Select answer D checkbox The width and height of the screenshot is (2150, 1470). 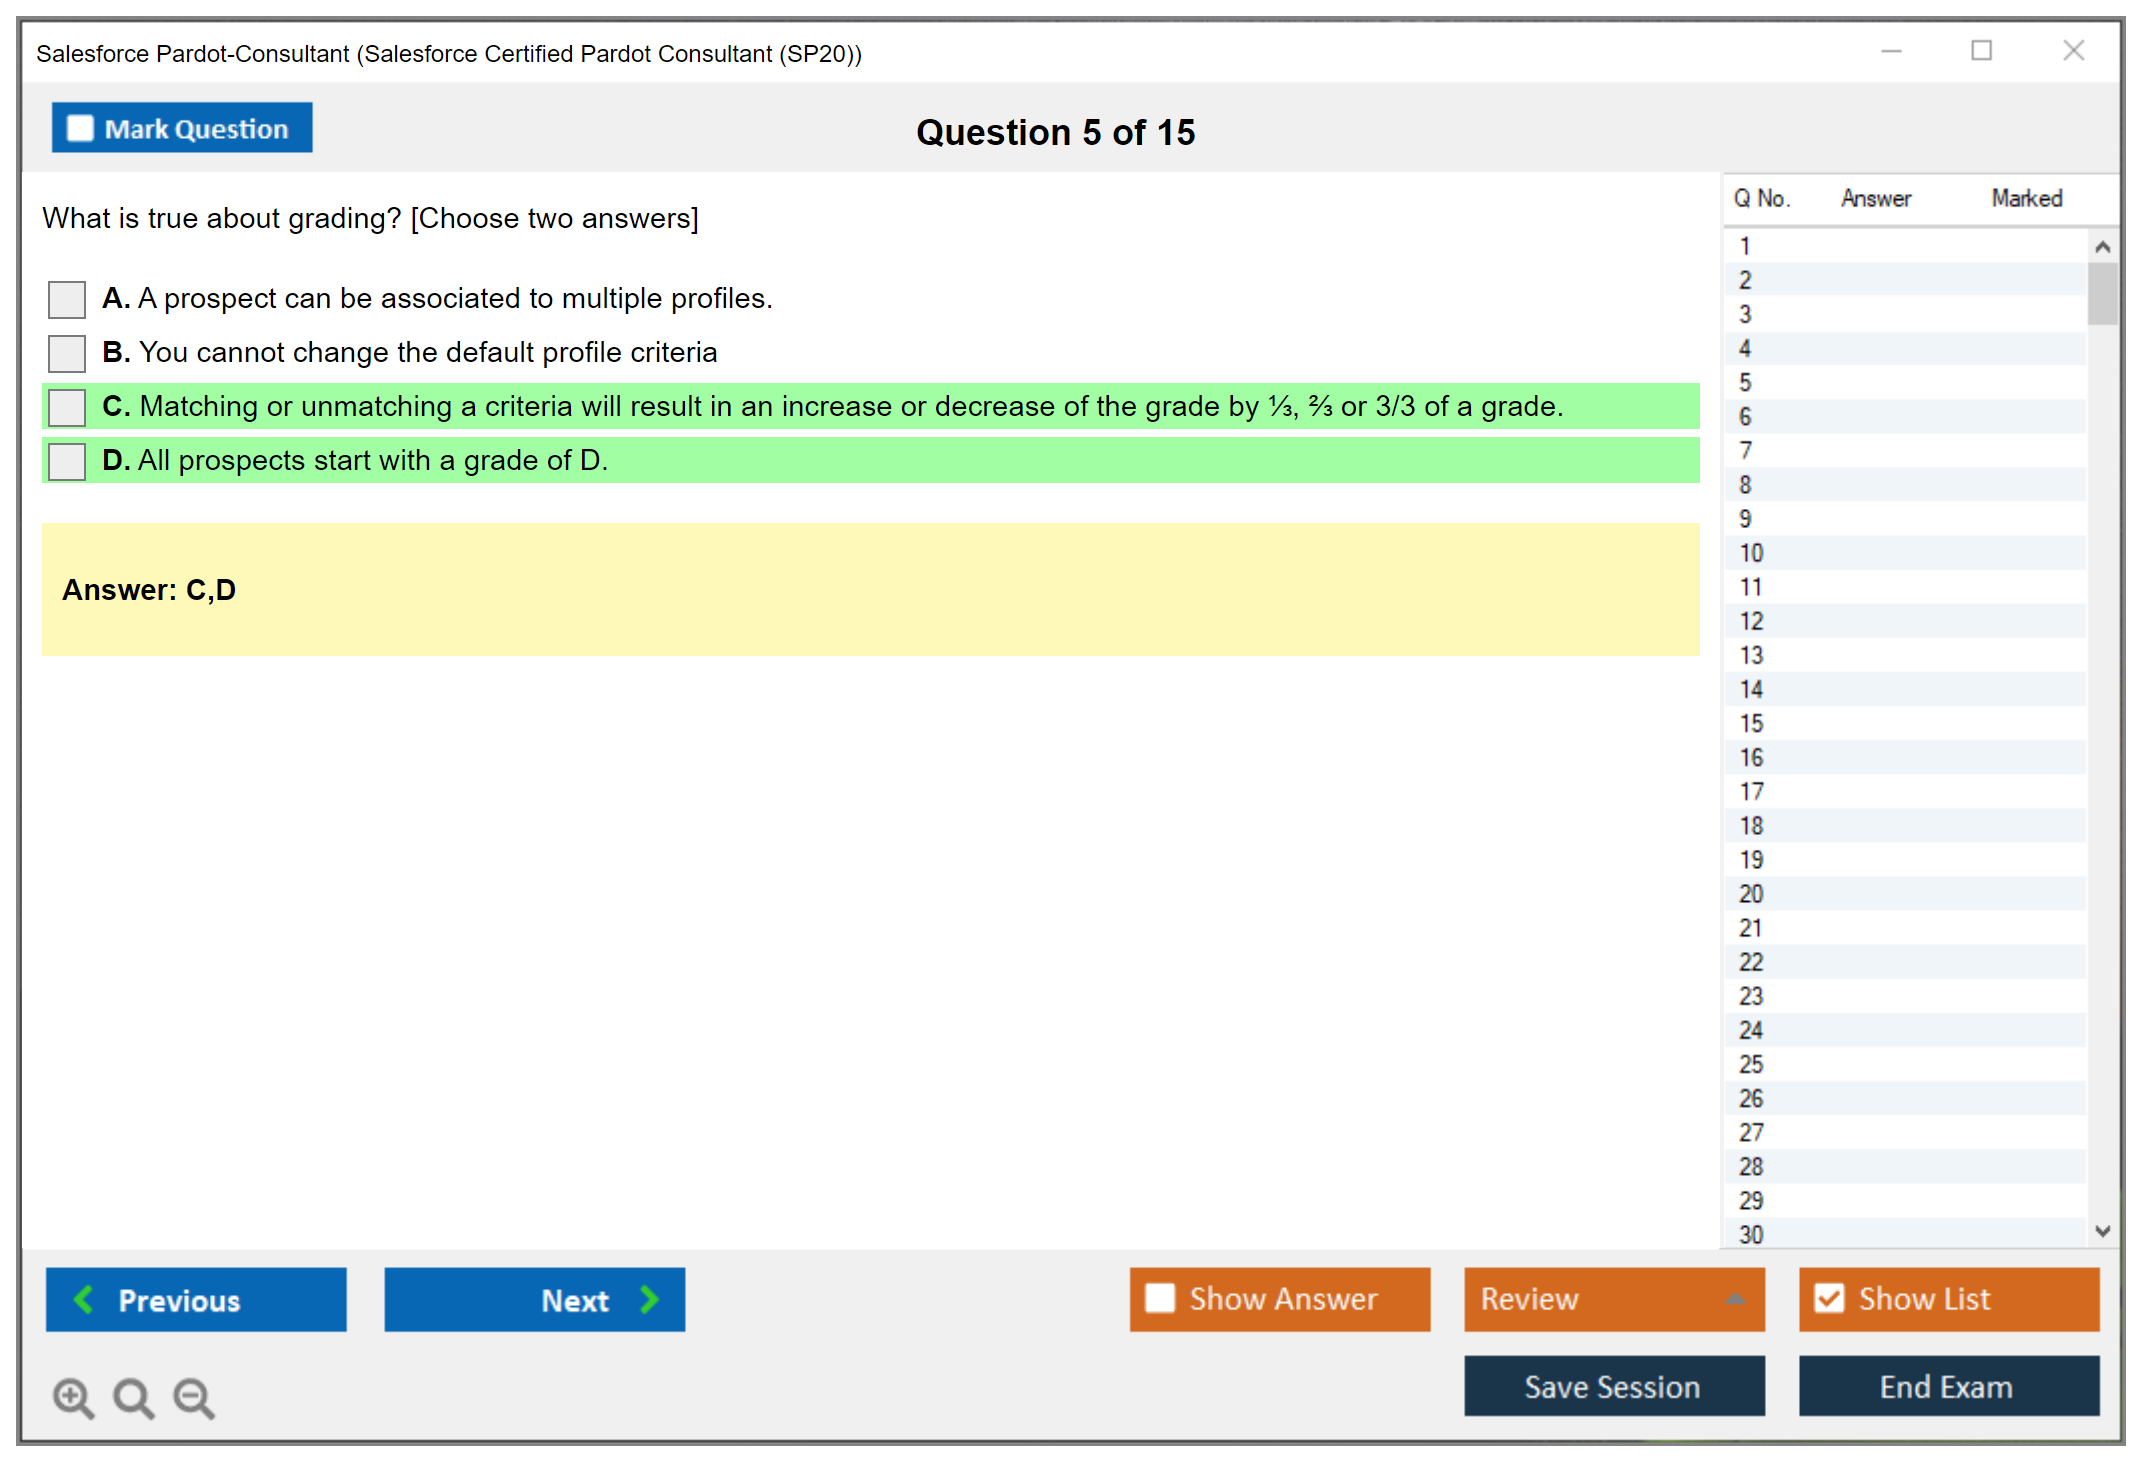[67, 461]
